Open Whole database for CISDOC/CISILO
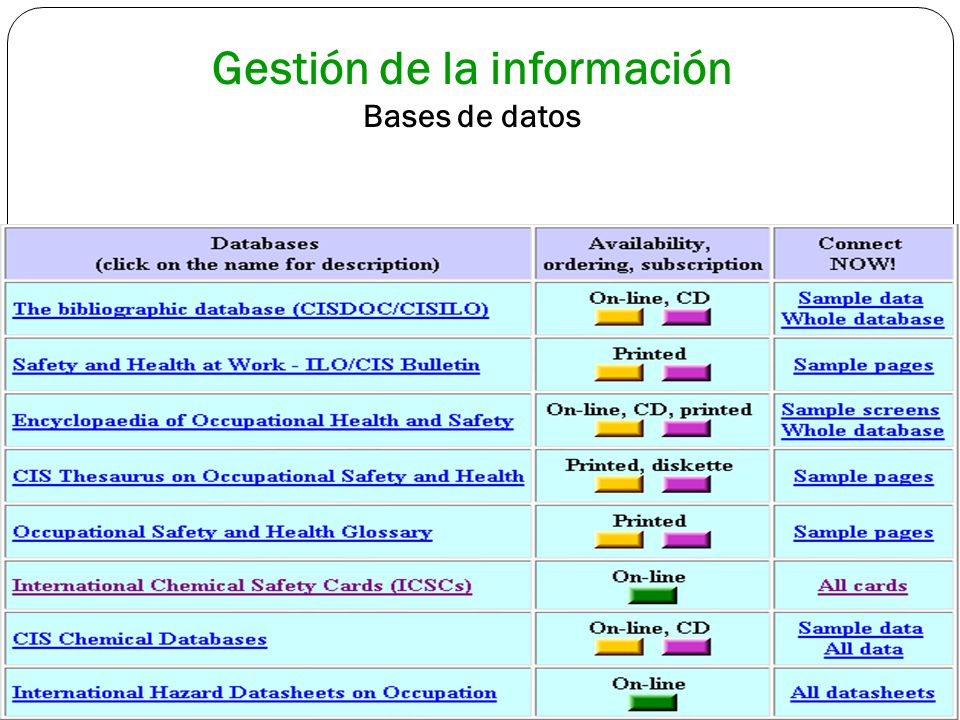Image resolution: width=960 pixels, height=720 pixels. (863, 319)
